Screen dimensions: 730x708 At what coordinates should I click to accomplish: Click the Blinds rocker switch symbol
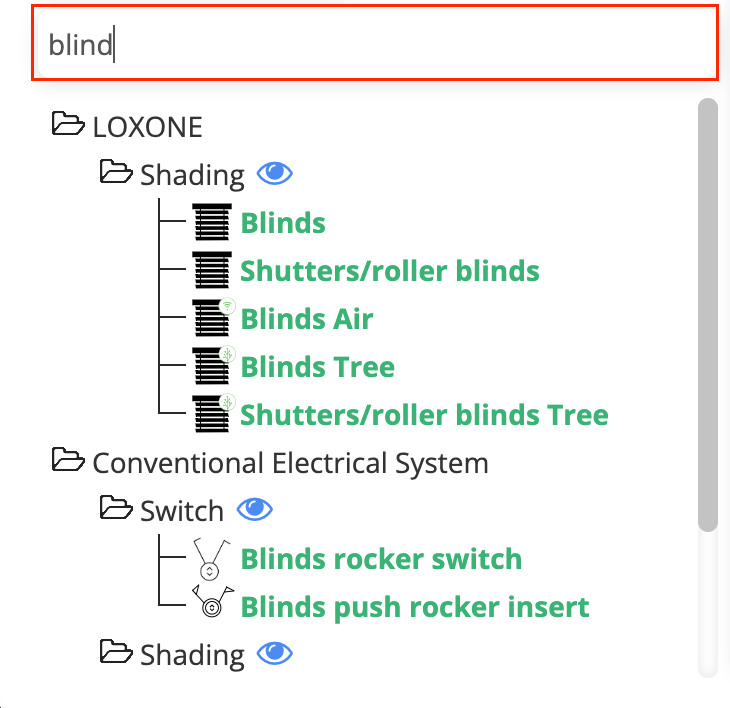click(210, 559)
